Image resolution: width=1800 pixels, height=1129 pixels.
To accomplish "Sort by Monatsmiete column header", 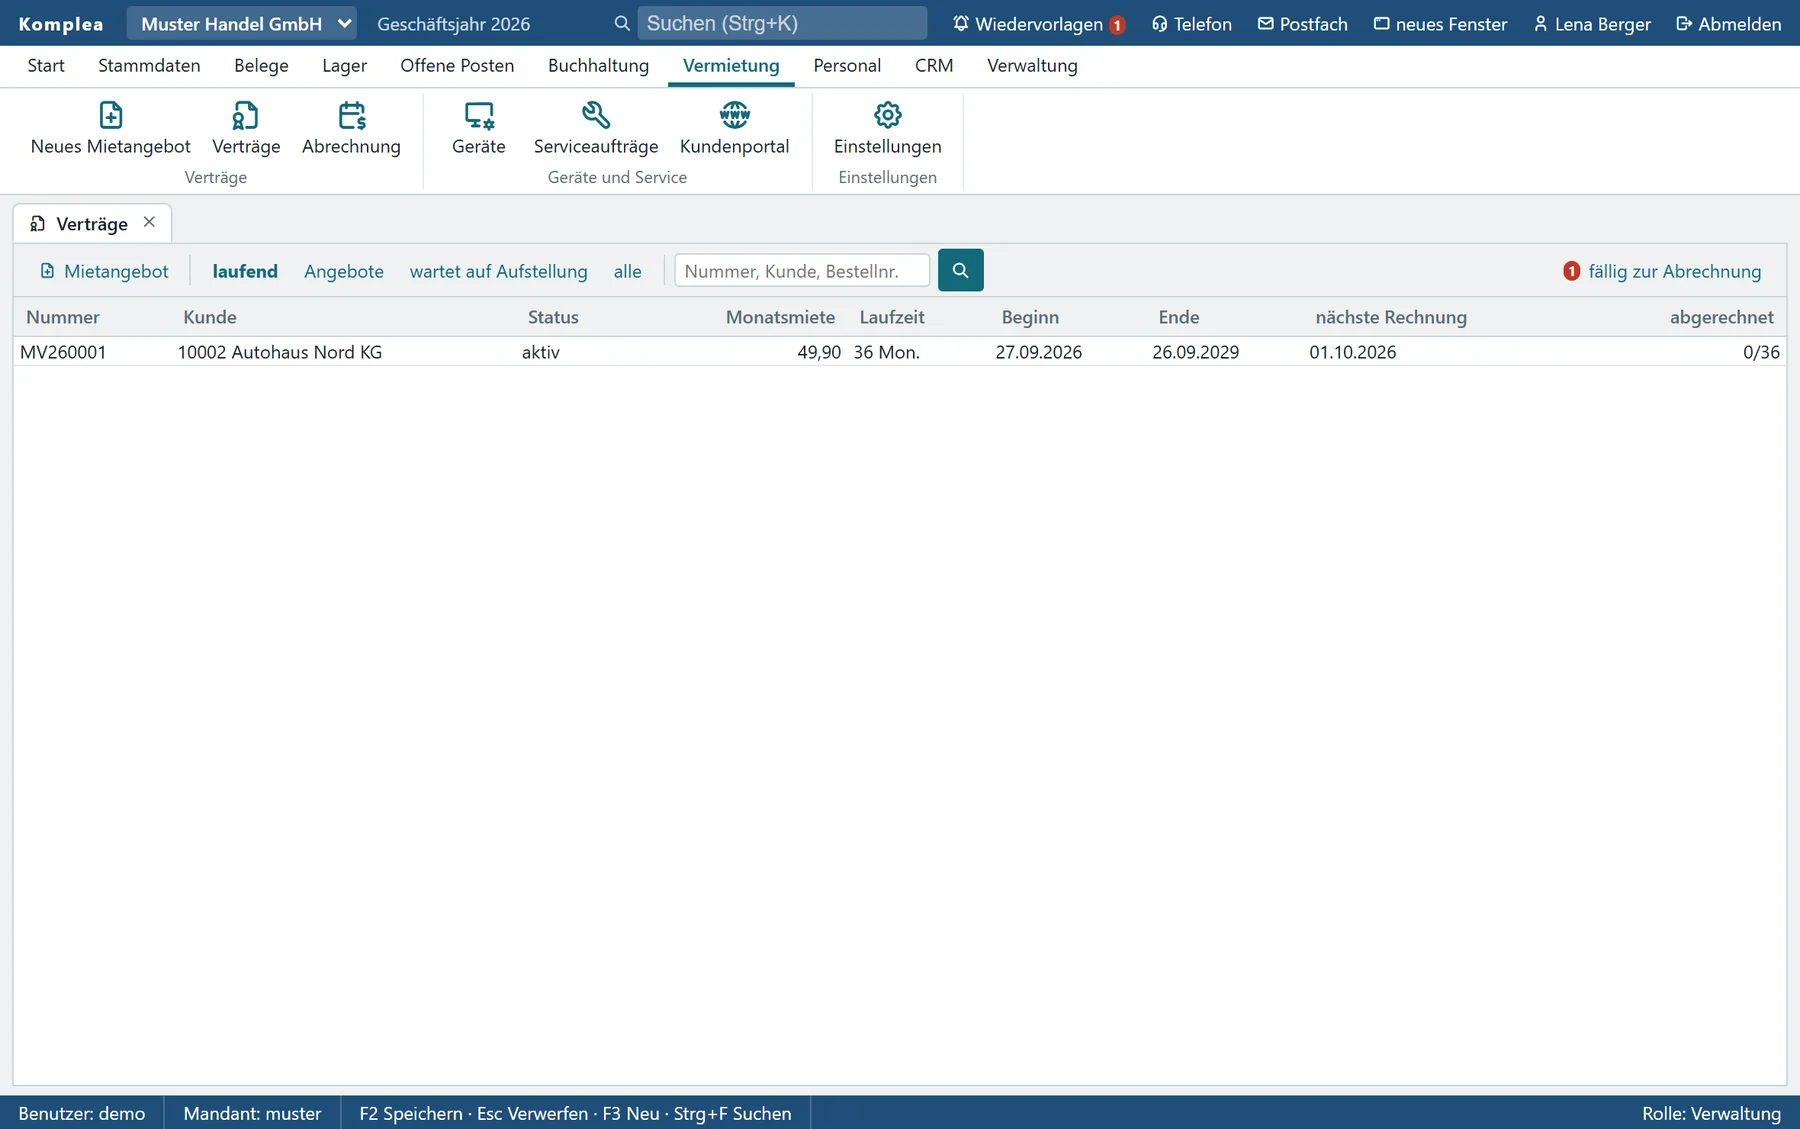I will (780, 317).
